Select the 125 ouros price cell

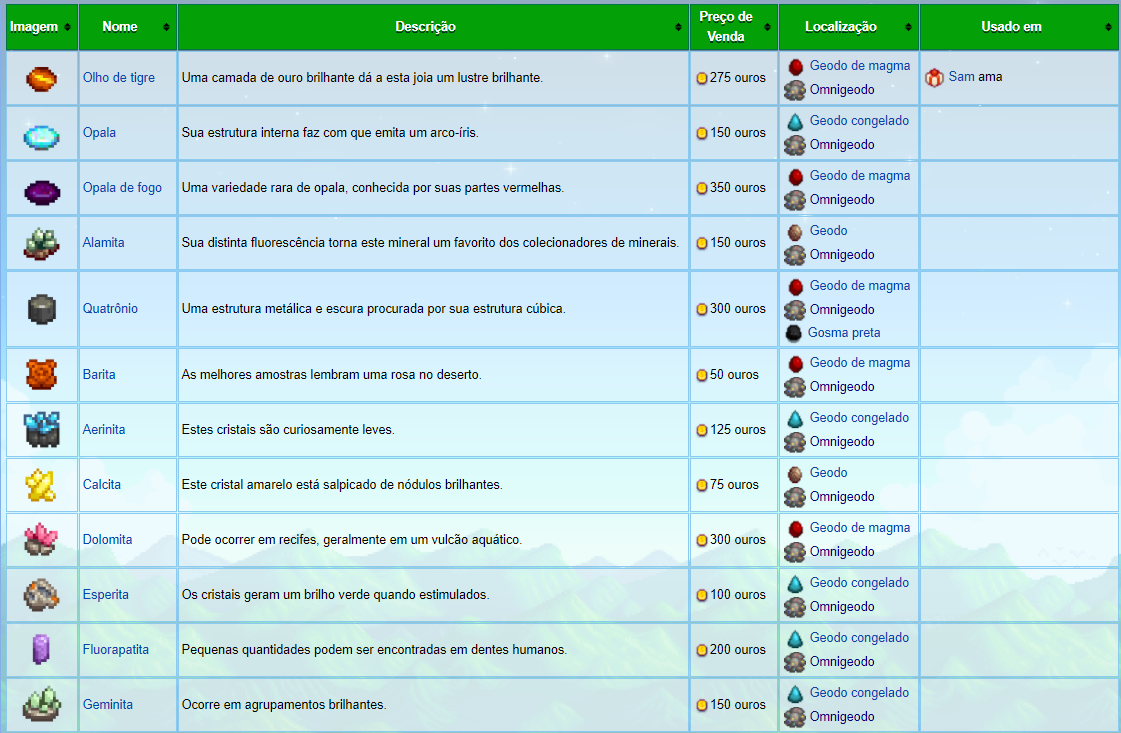click(734, 430)
